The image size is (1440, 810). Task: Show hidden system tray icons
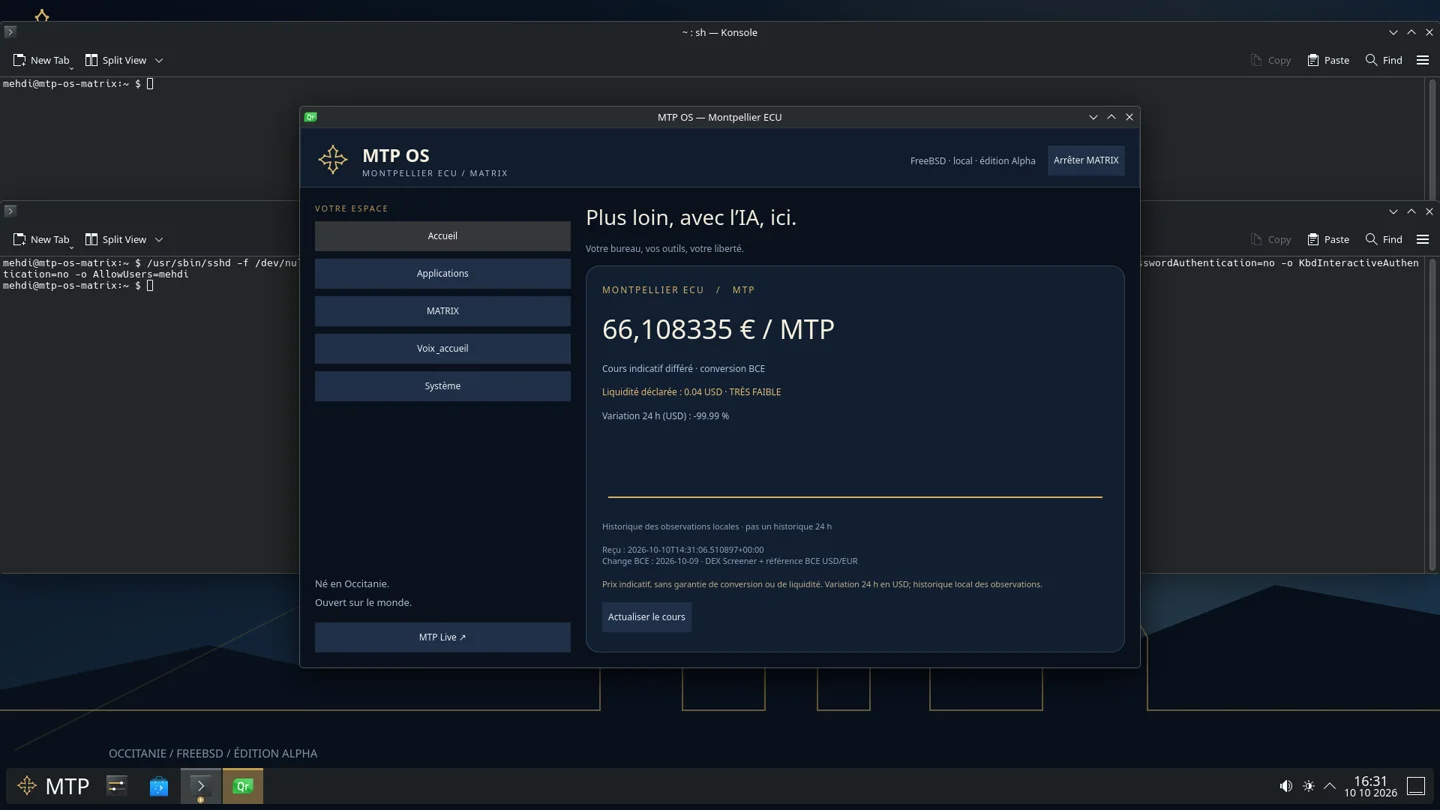[x=1330, y=786]
